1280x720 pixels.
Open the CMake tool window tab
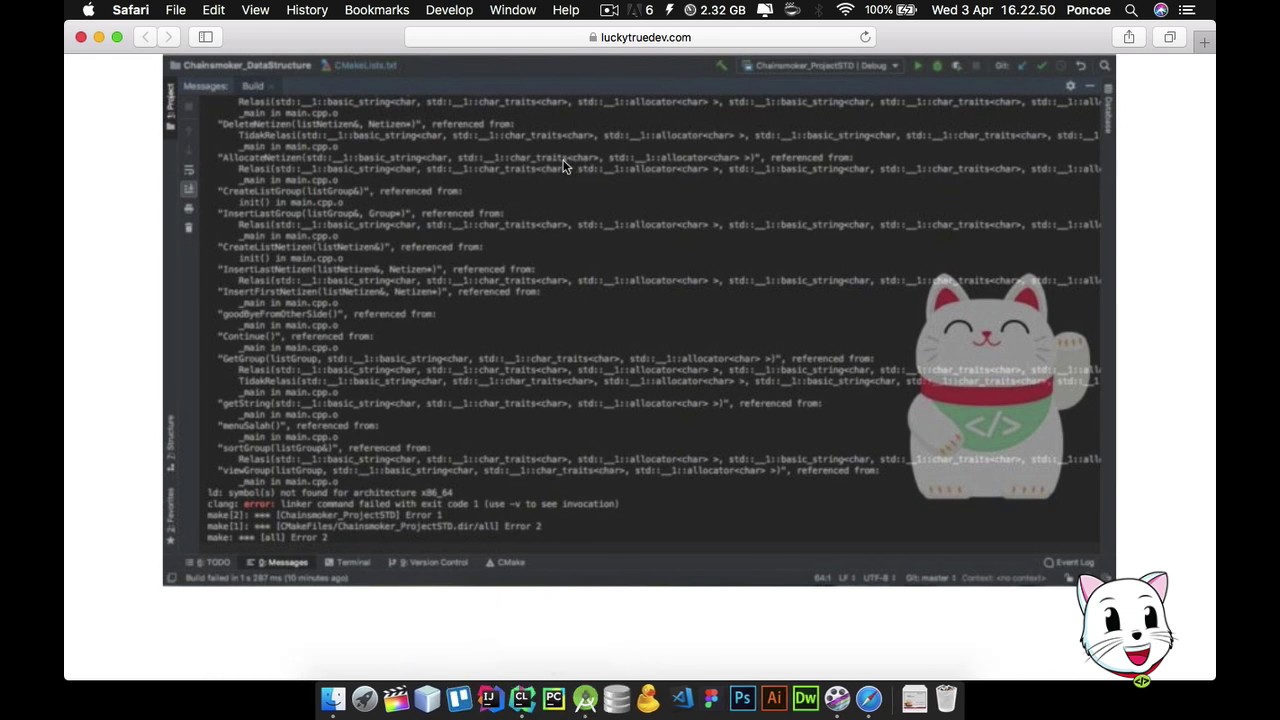coord(505,562)
